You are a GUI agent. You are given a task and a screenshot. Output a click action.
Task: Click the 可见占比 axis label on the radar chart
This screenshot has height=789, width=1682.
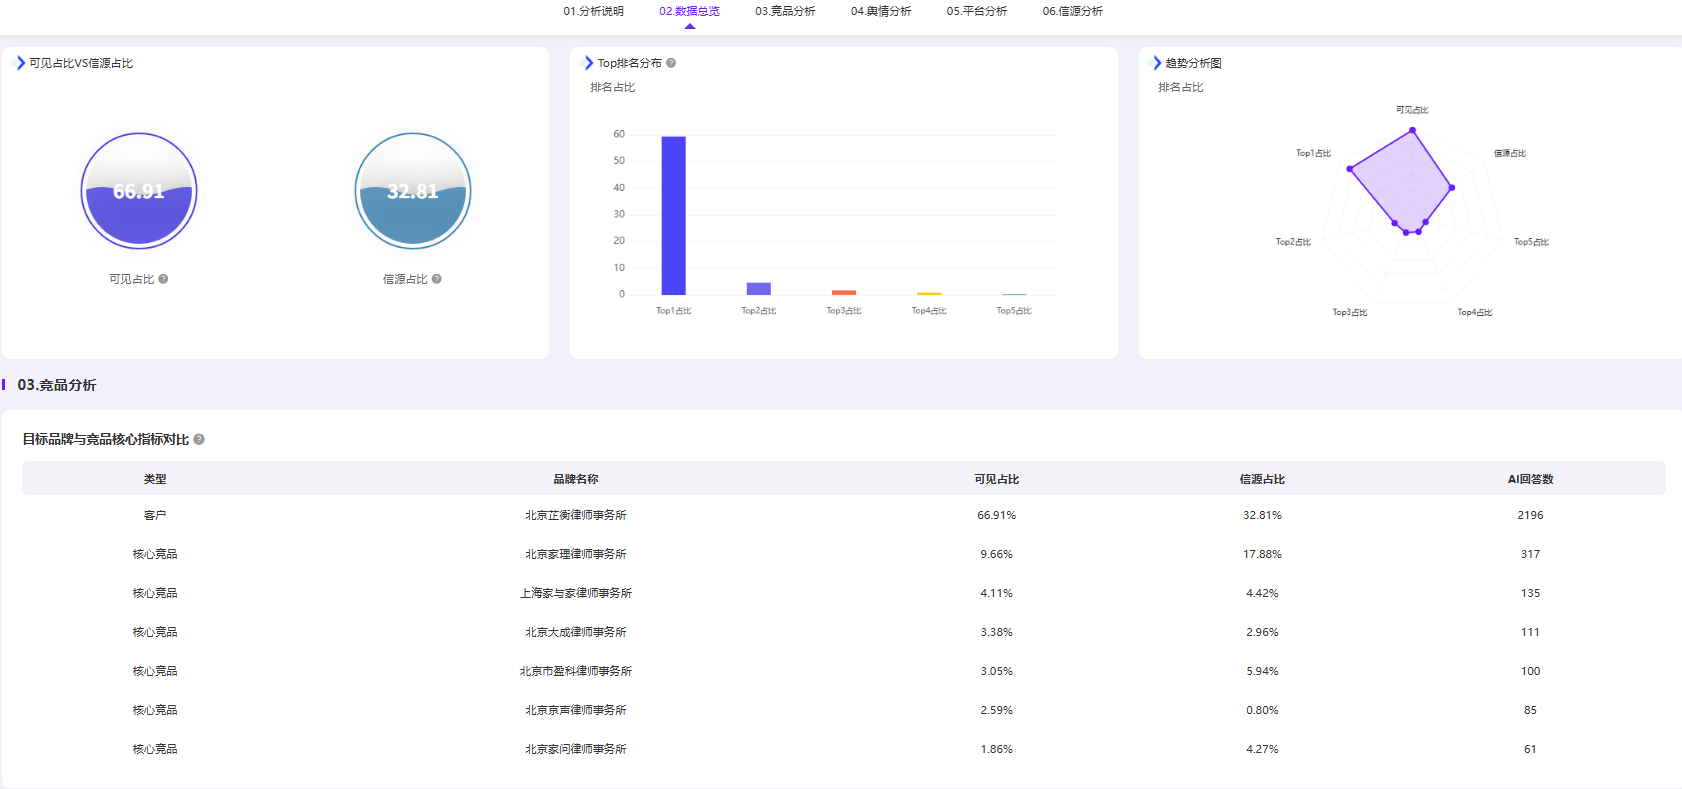click(1412, 110)
